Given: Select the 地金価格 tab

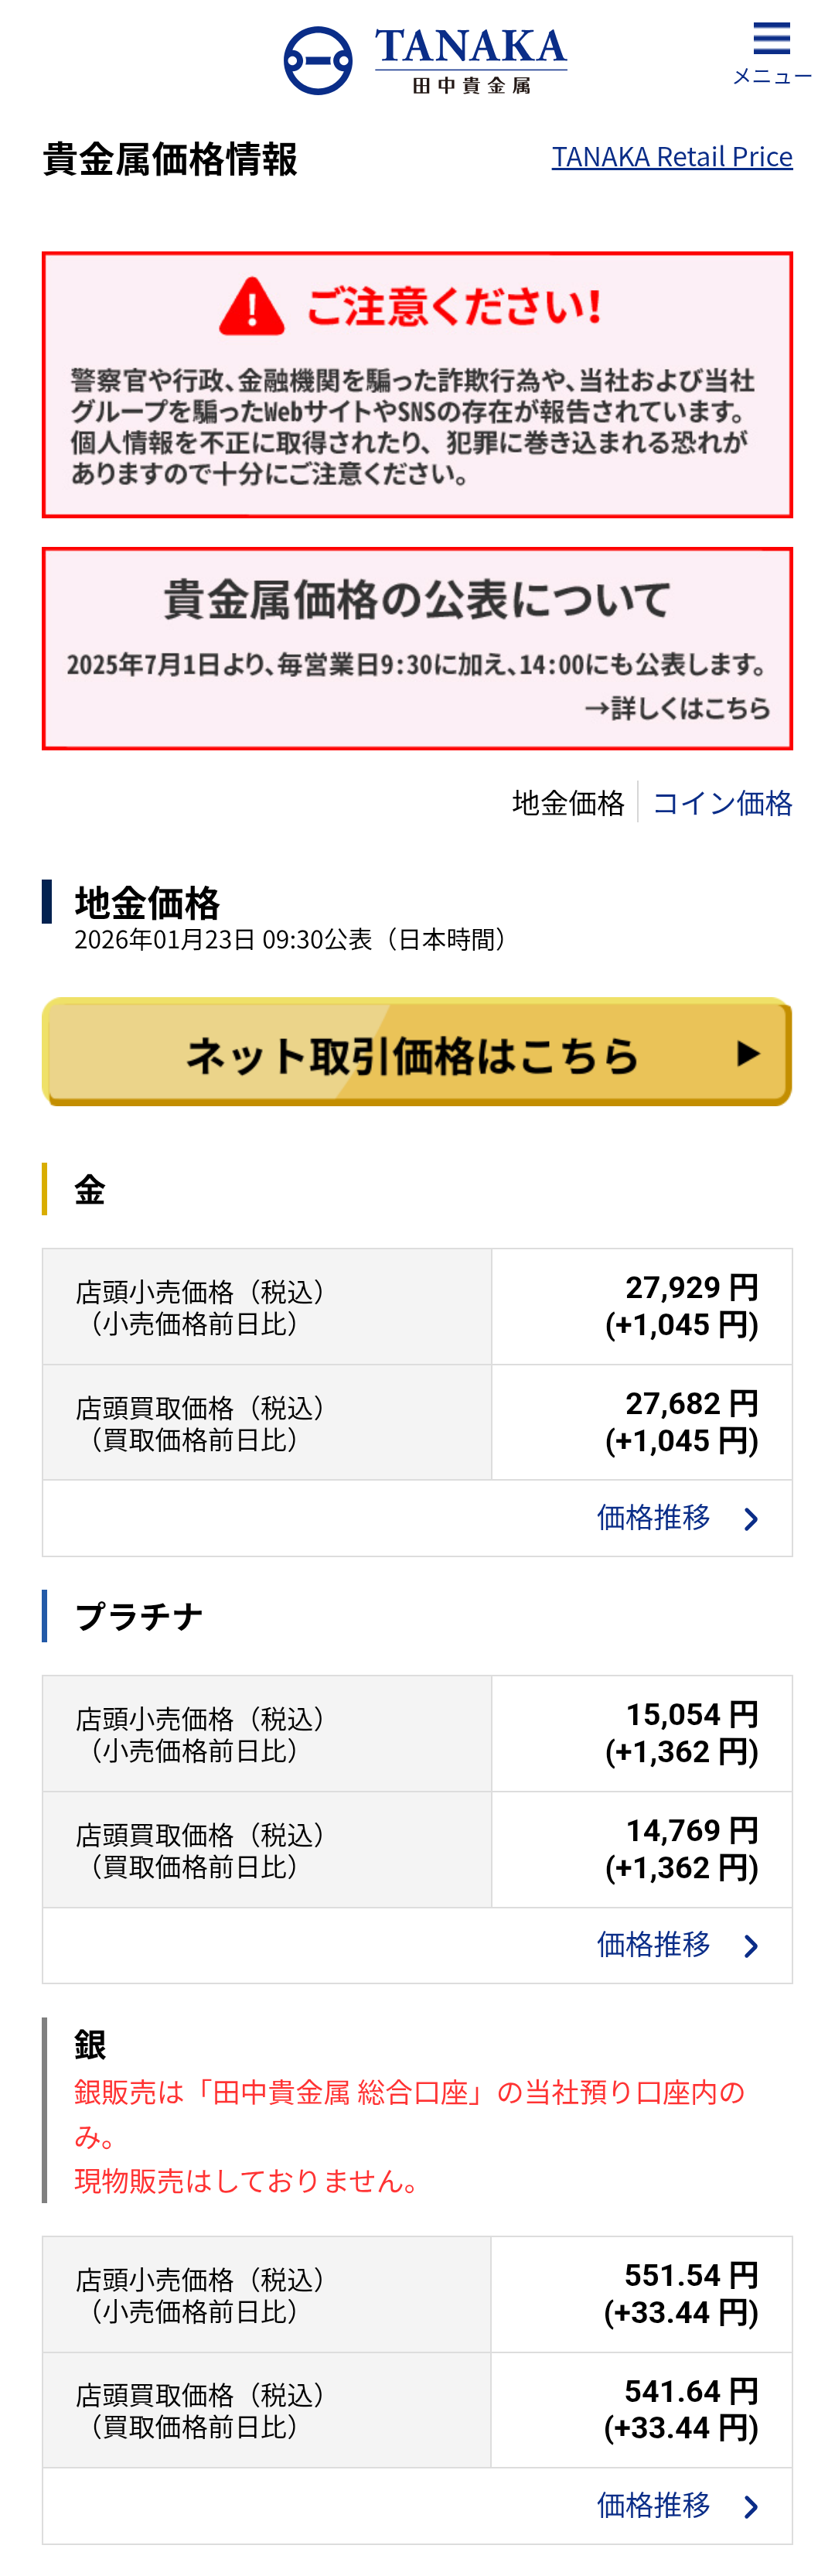Looking at the screenshot, I should click(x=568, y=803).
